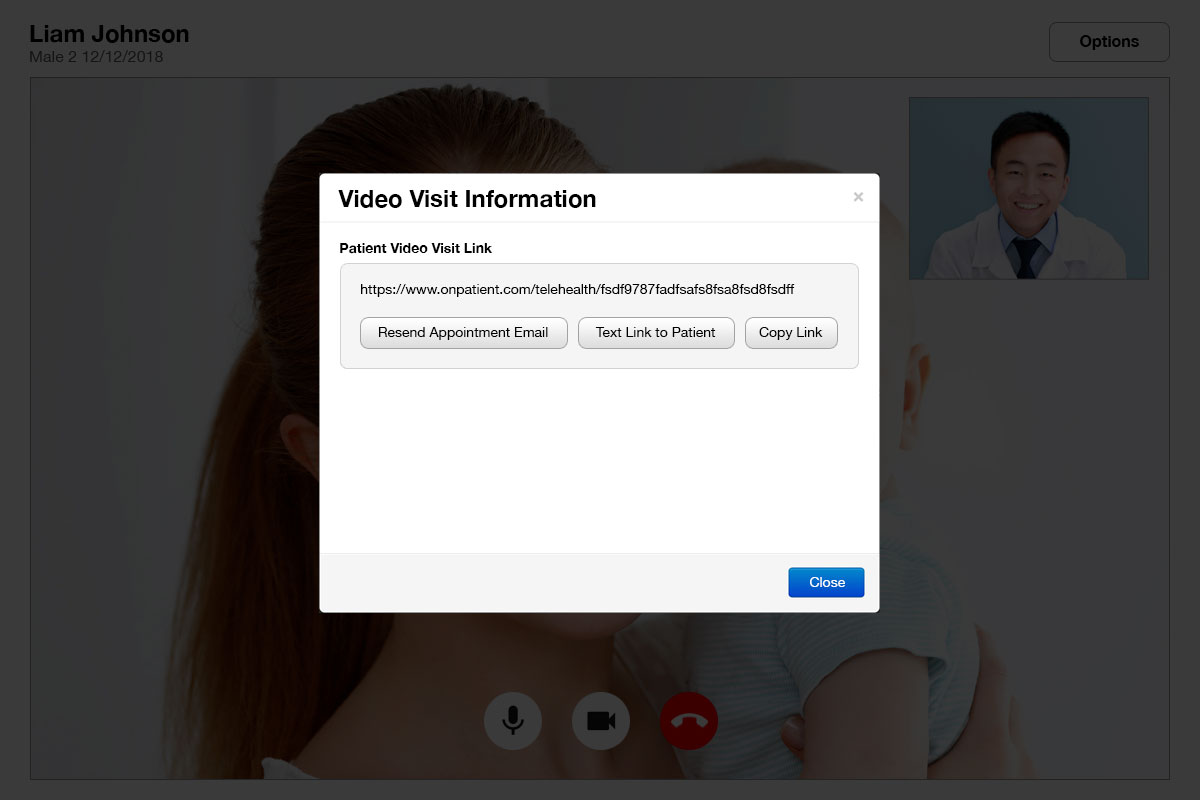Image resolution: width=1200 pixels, height=800 pixels.
Task: Close the Video Visit Information dialog
Action: [826, 582]
